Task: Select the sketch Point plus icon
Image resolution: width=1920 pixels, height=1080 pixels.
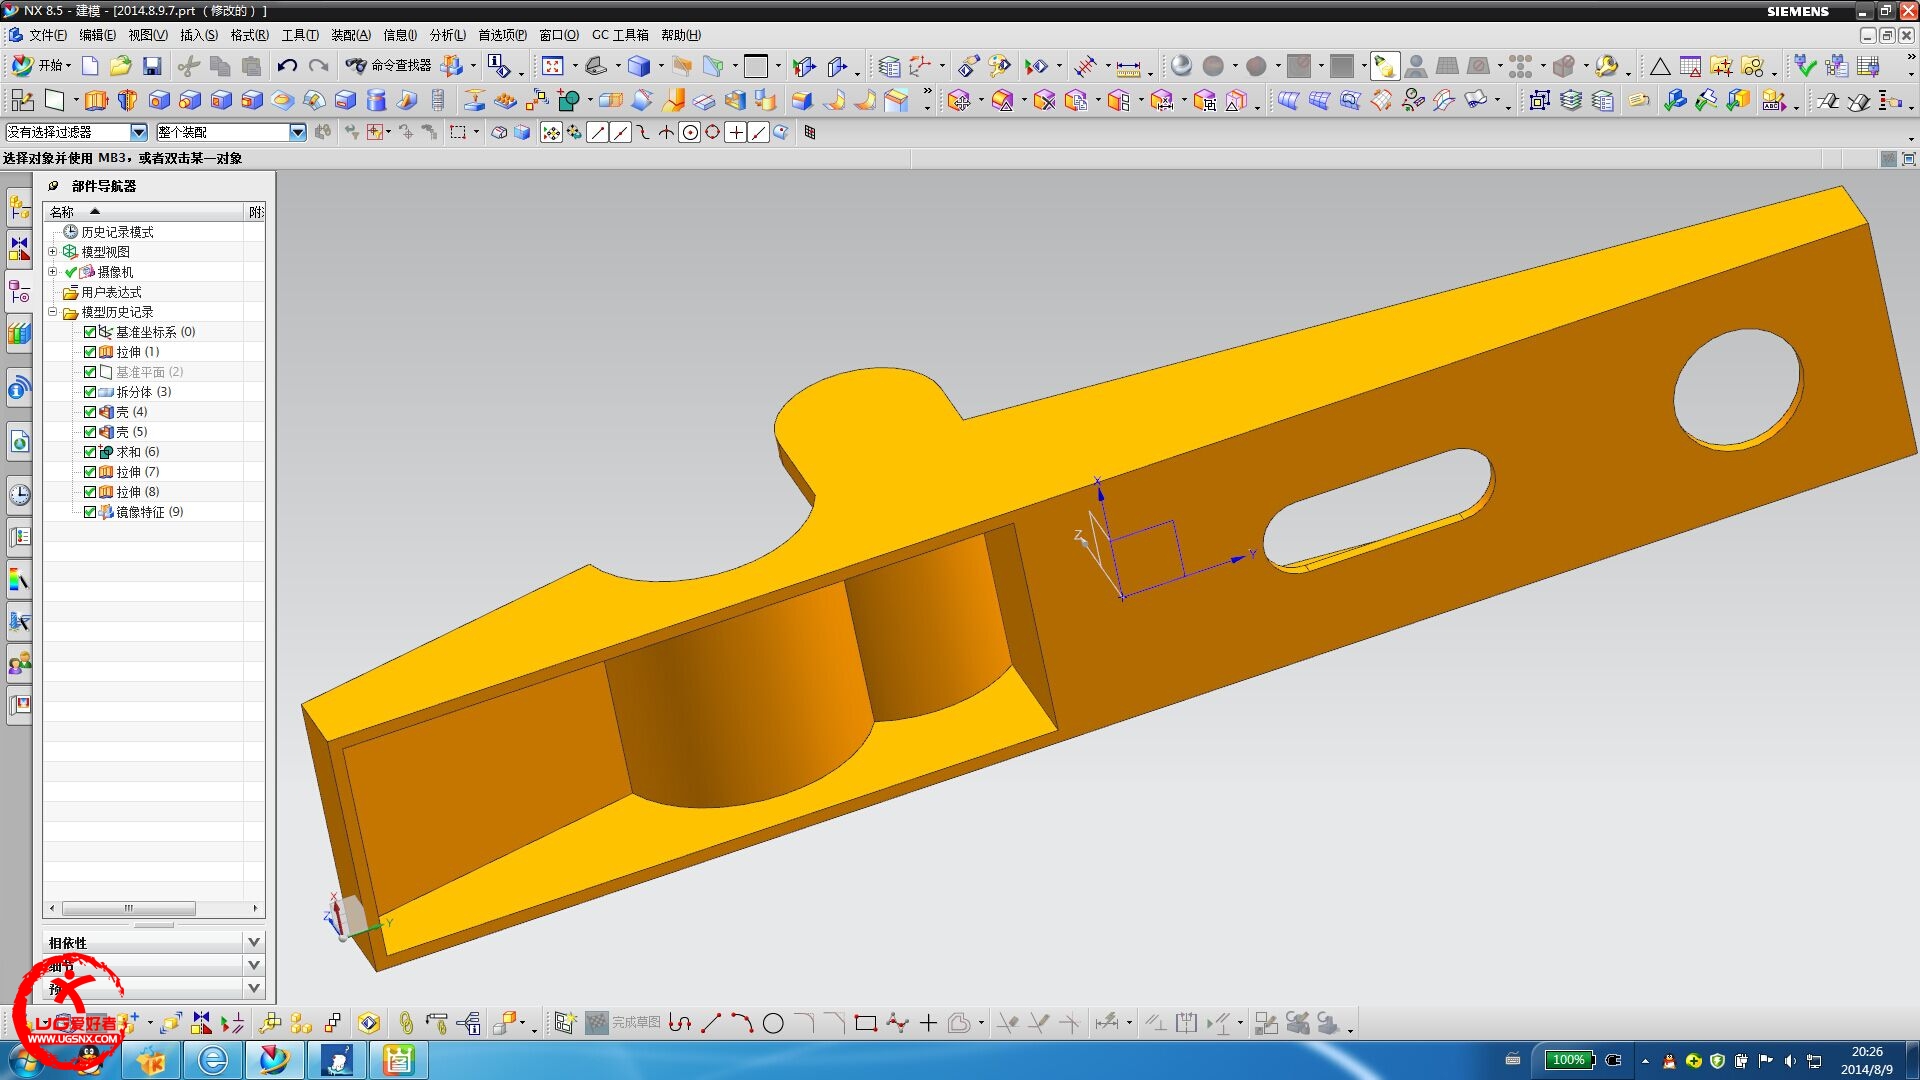Action: coord(928,1023)
